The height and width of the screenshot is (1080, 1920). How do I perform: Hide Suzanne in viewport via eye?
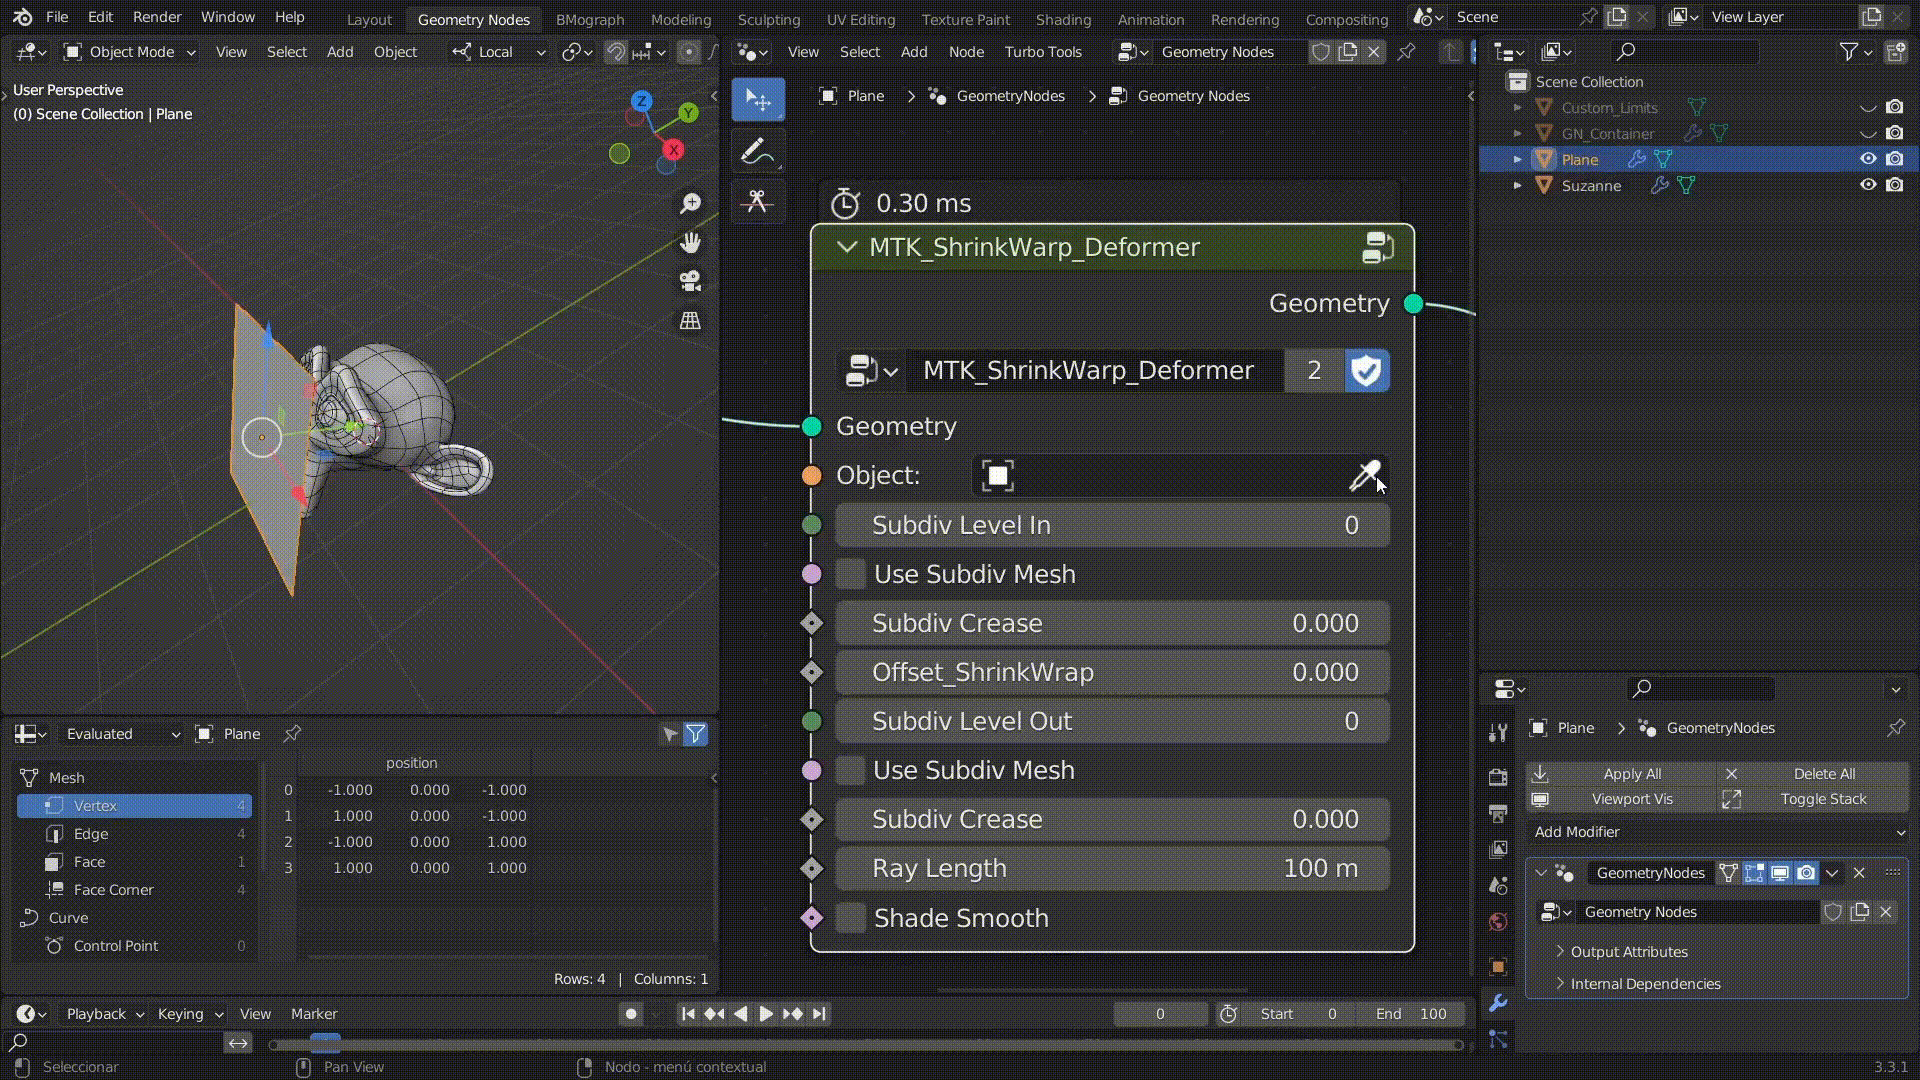point(1867,185)
